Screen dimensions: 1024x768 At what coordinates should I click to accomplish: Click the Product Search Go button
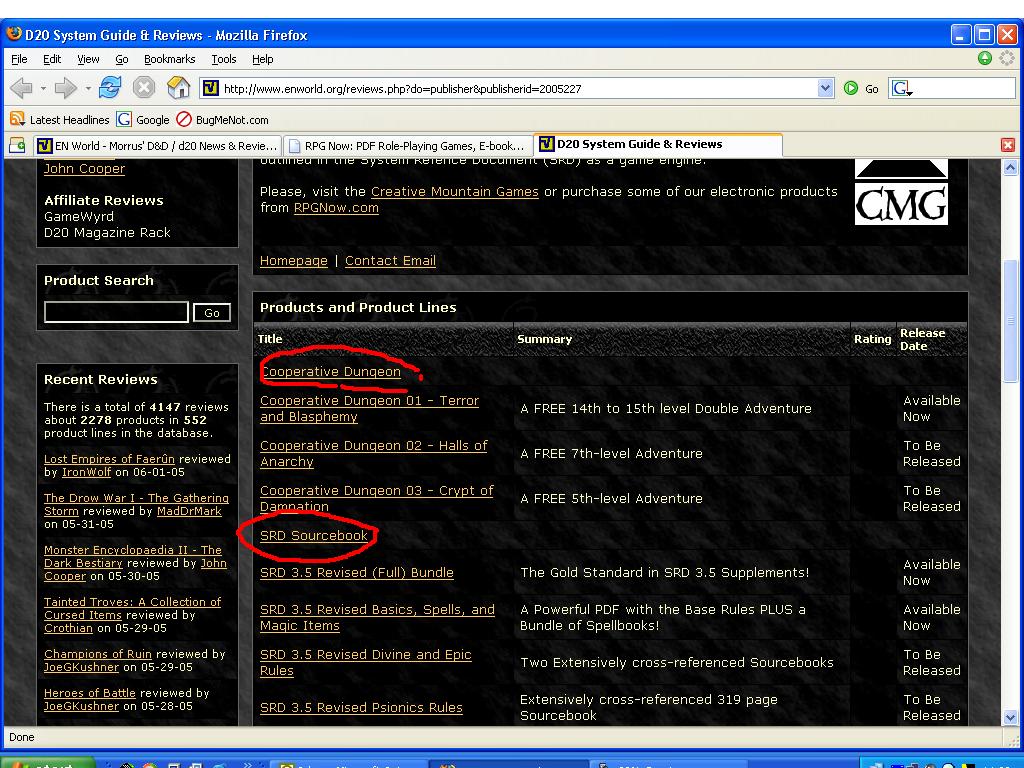pos(212,313)
